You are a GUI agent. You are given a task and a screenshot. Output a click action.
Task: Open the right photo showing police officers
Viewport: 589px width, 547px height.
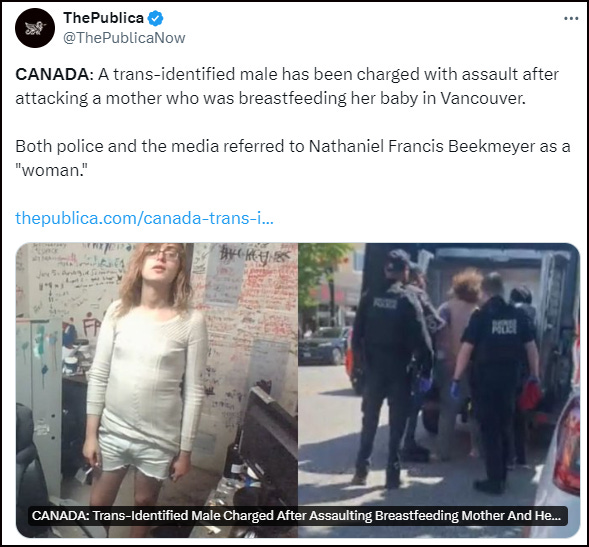439,390
